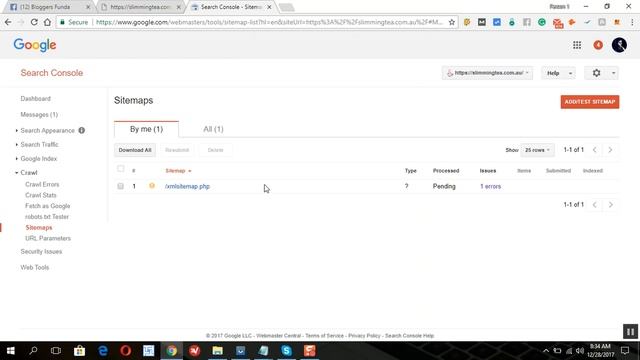Adjust volume via the tray speaker icon
Screen dimensions: 640x360
pos(580,351)
